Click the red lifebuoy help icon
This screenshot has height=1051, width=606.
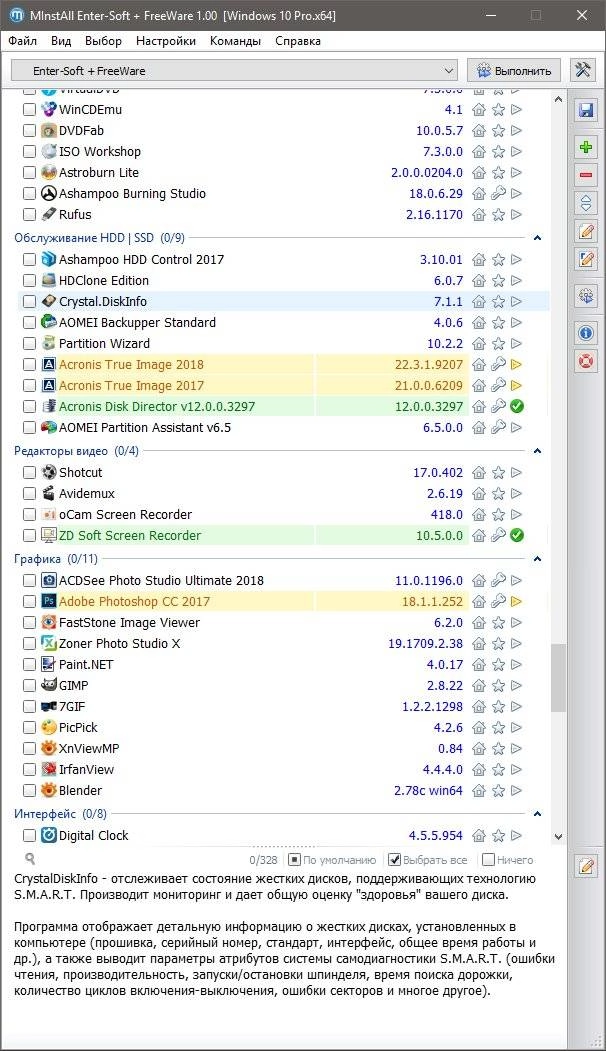[586, 361]
